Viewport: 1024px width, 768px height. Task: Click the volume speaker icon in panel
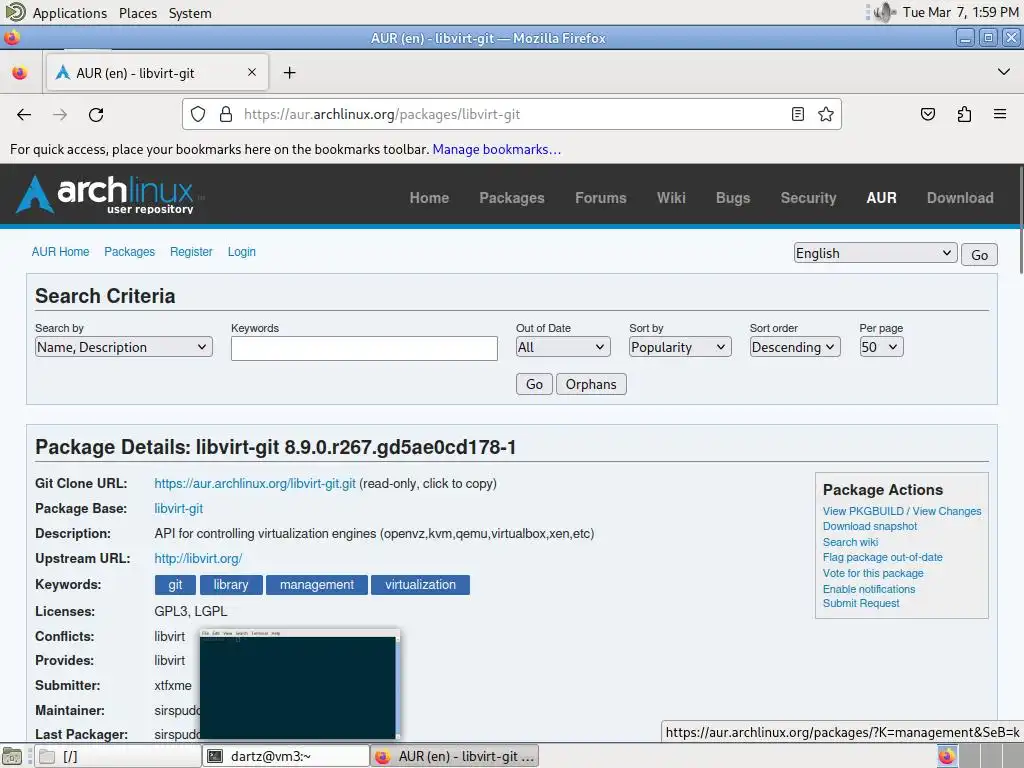coord(884,12)
